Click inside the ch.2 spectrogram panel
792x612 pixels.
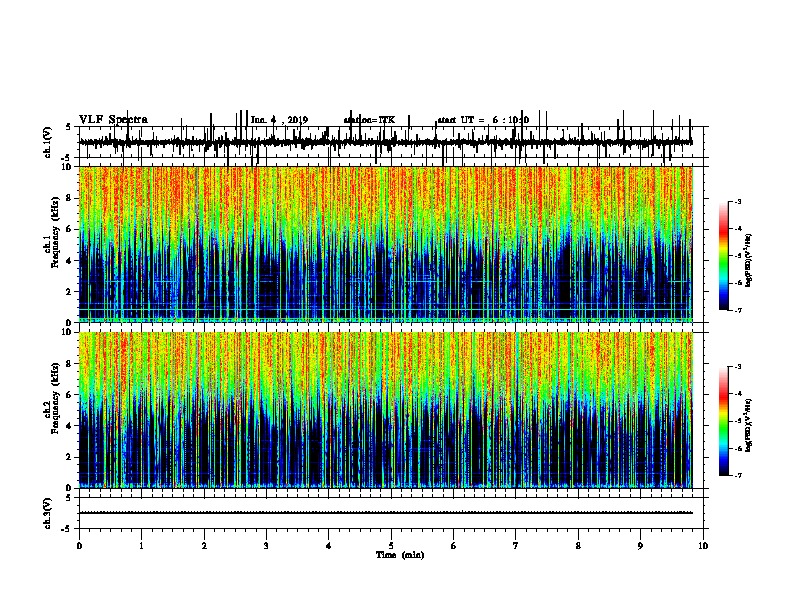(x=385, y=410)
